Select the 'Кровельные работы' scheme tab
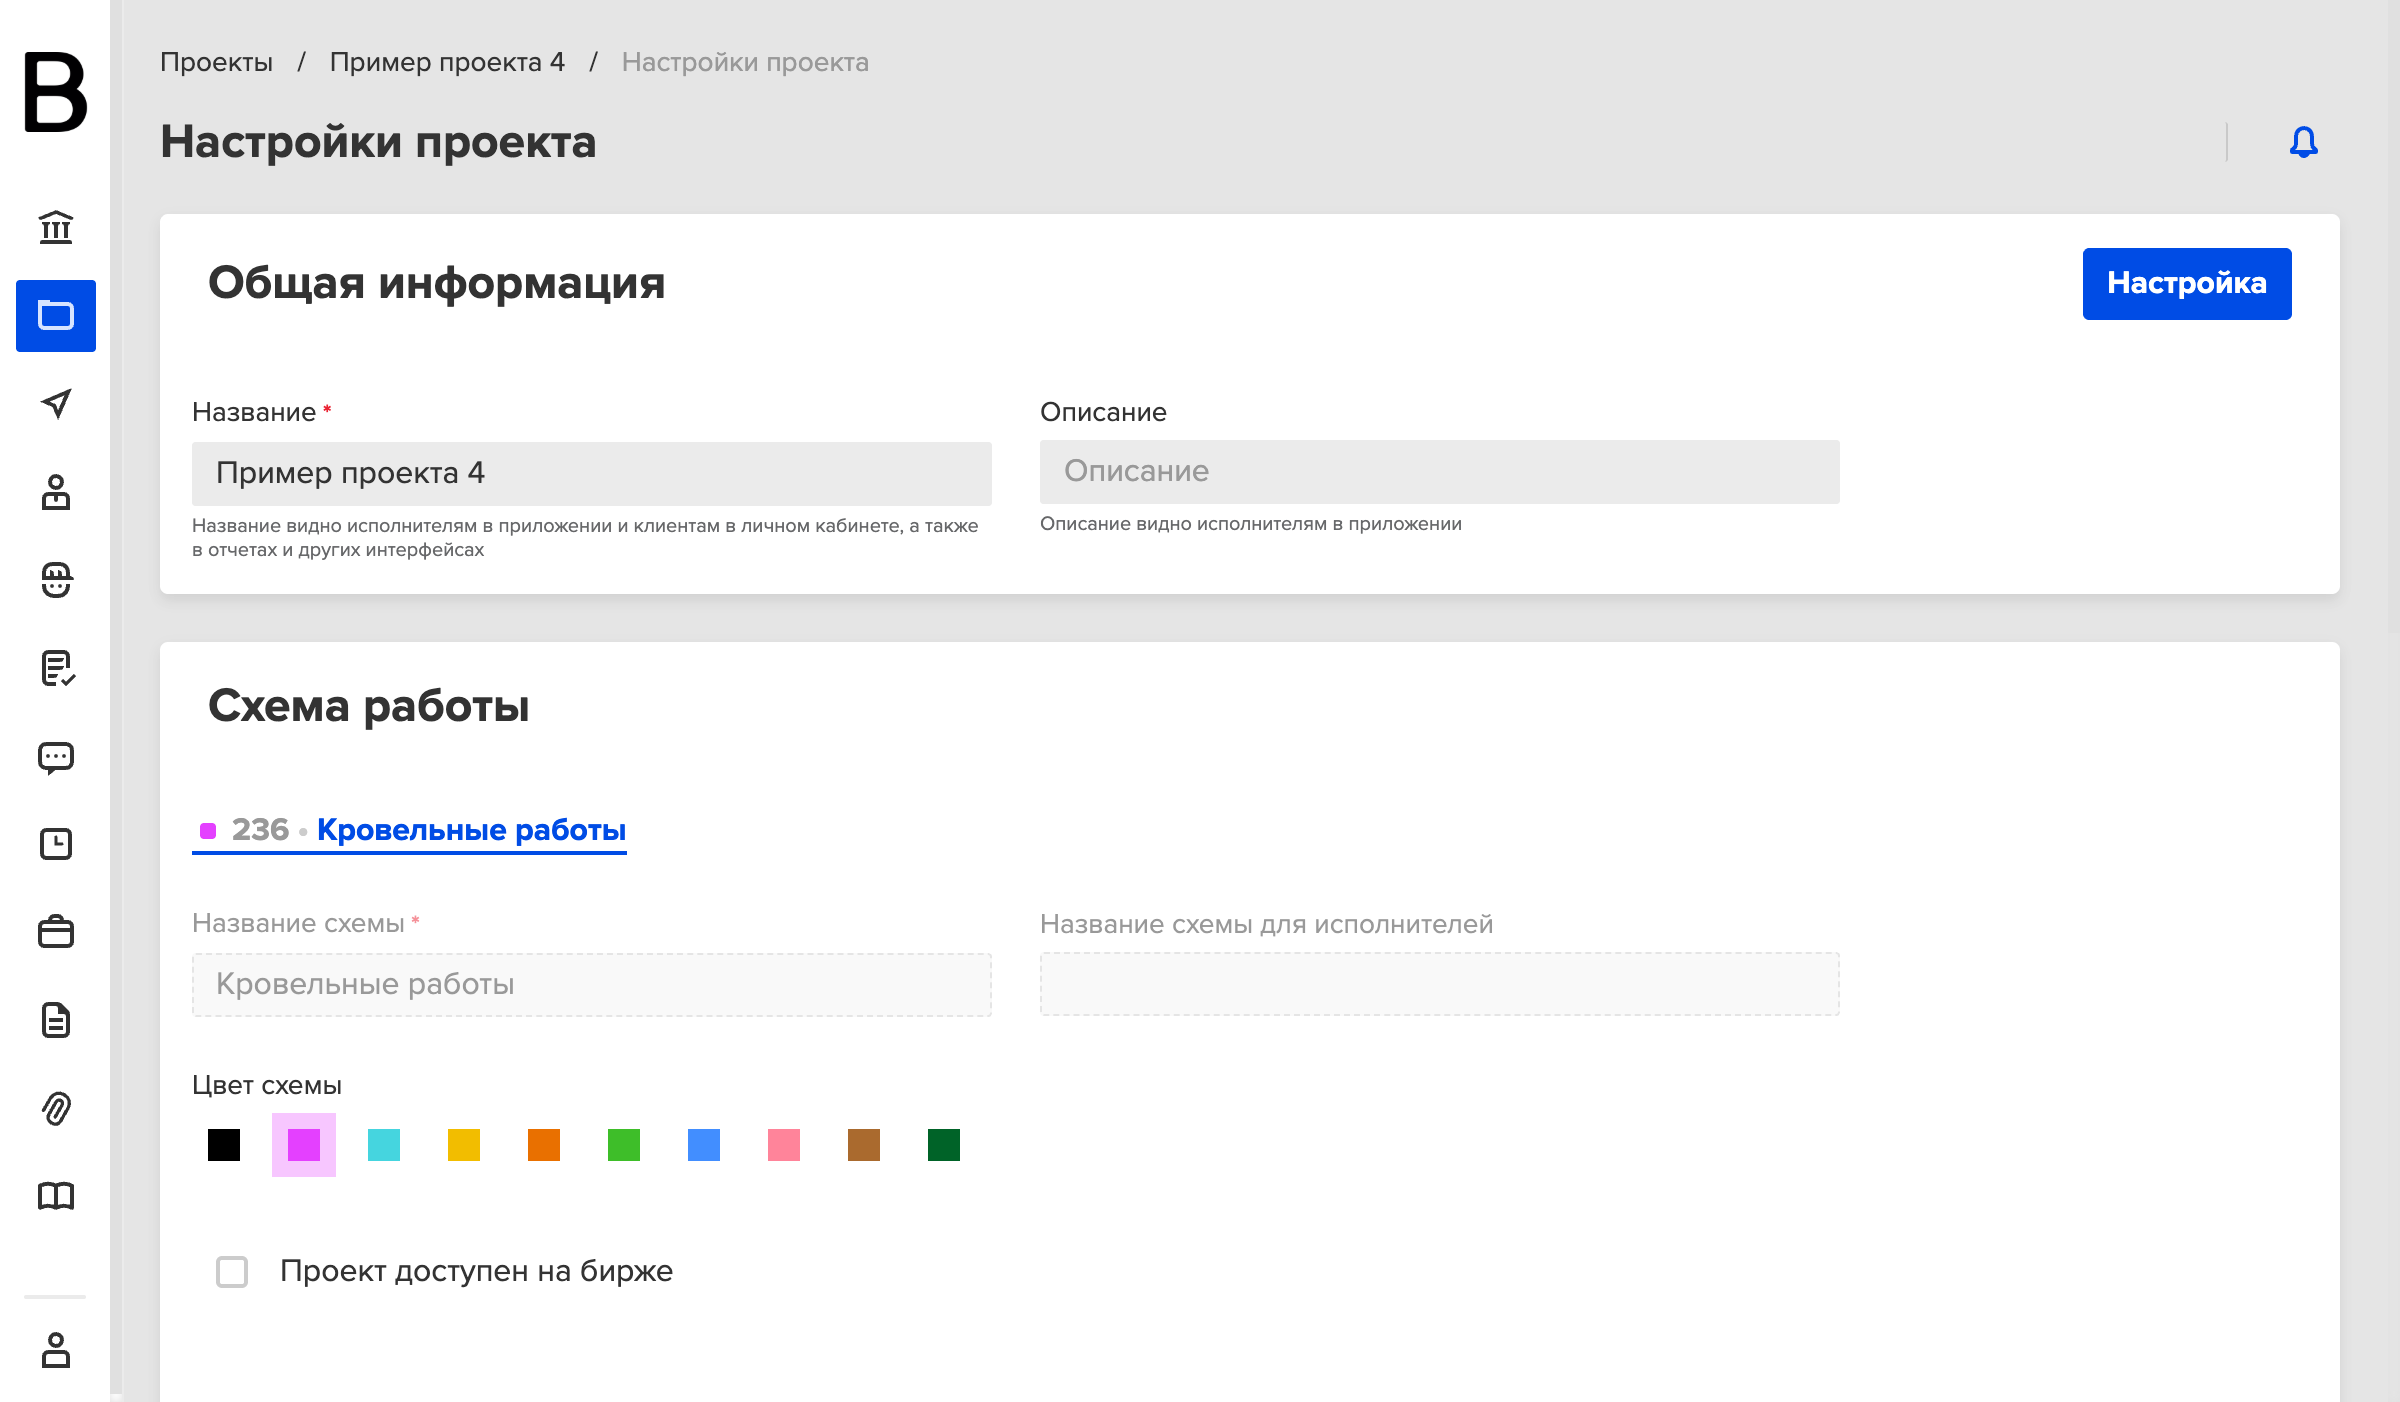Viewport: 2400px width, 1402px height. [x=409, y=830]
